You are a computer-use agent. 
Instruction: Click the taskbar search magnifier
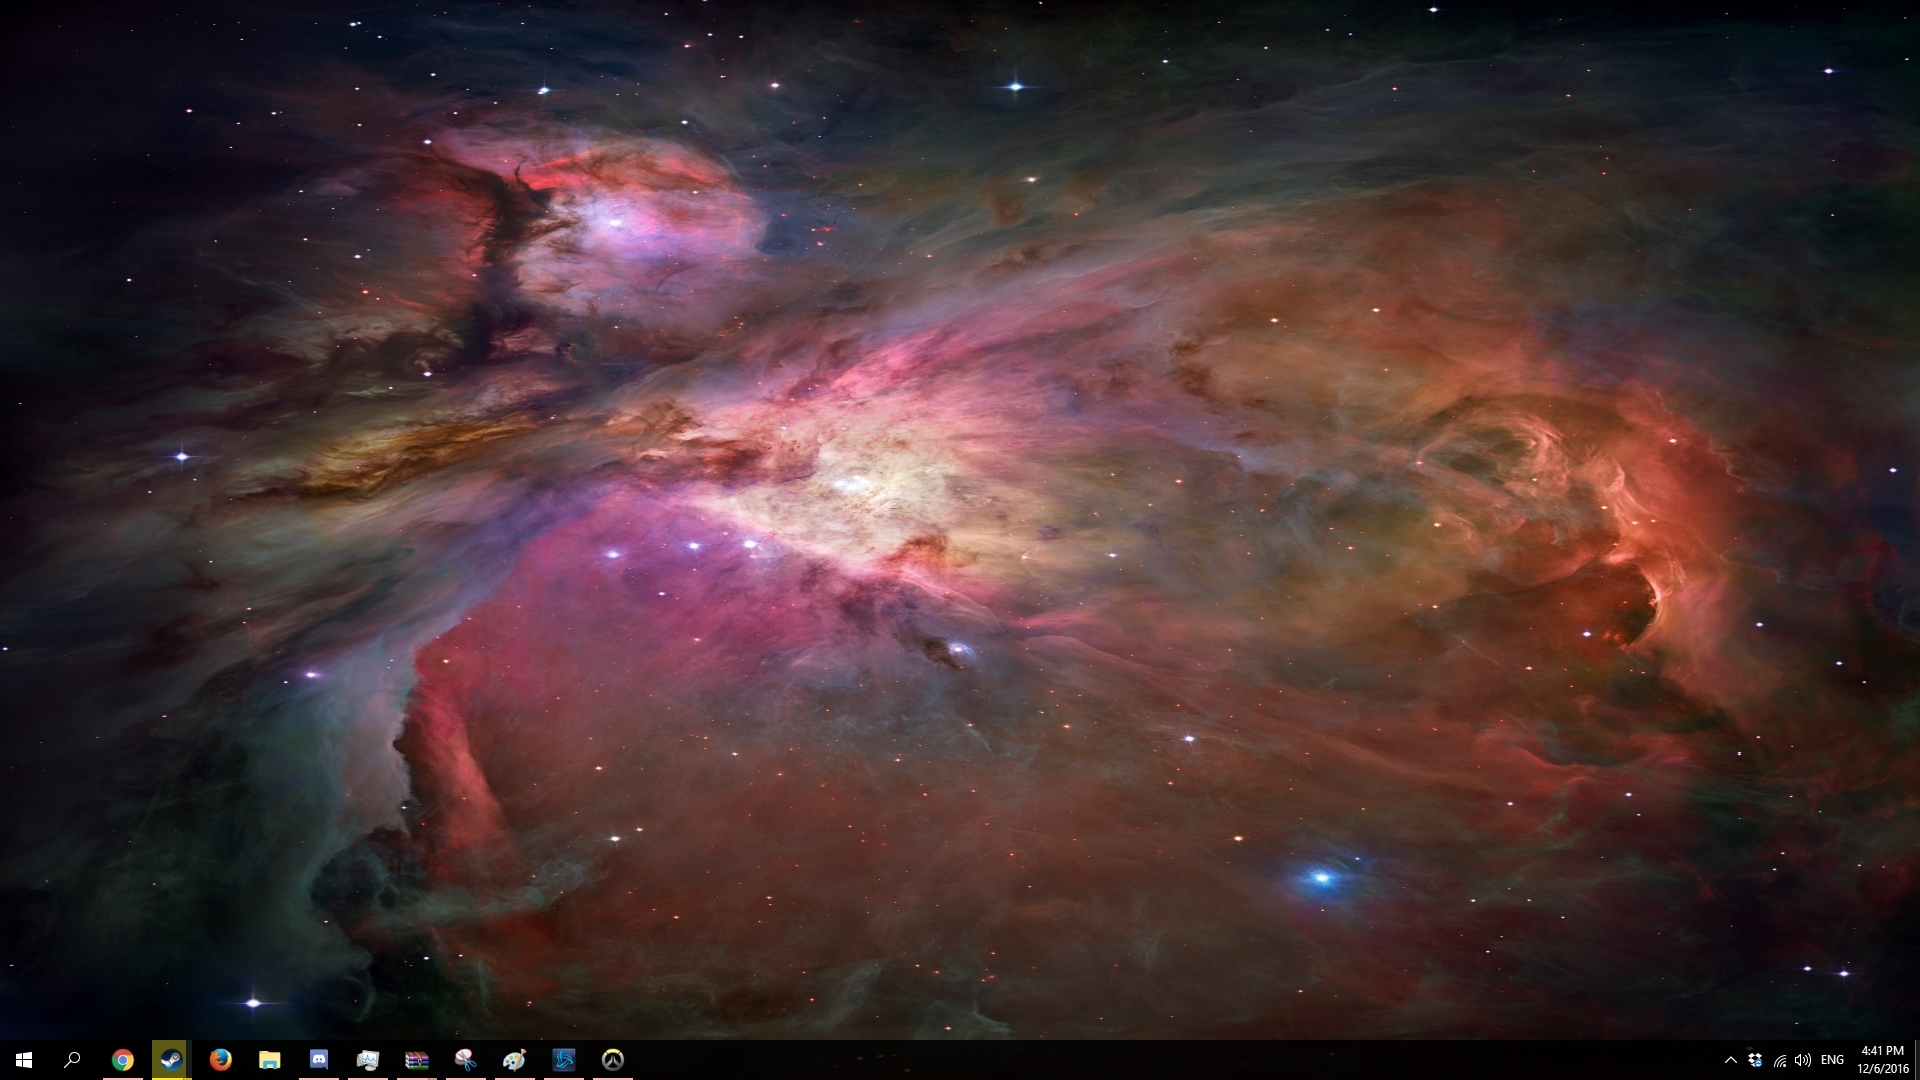pos(72,1060)
